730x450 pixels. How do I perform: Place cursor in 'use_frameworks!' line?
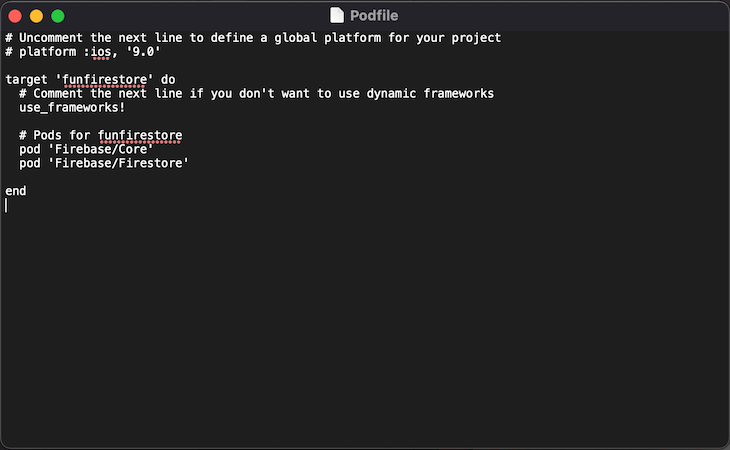(72, 107)
